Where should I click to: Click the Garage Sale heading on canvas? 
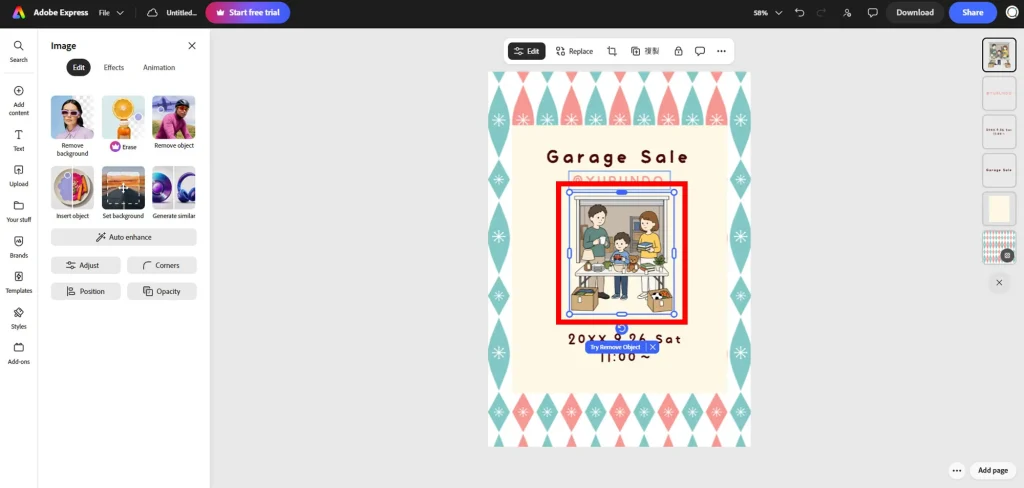(617, 157)
